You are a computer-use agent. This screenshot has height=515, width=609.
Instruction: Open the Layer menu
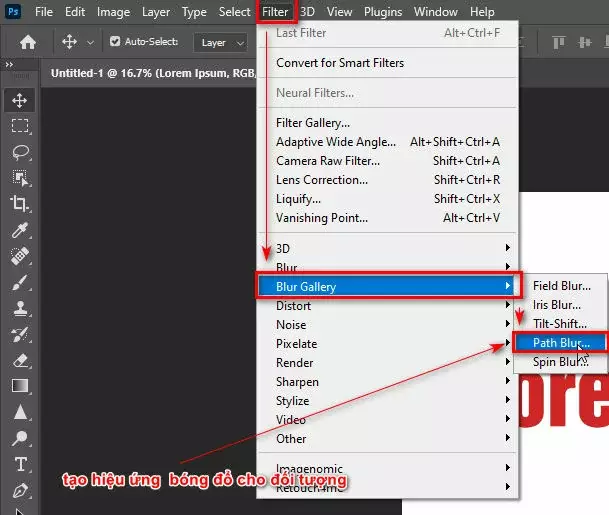pos(156,12)
